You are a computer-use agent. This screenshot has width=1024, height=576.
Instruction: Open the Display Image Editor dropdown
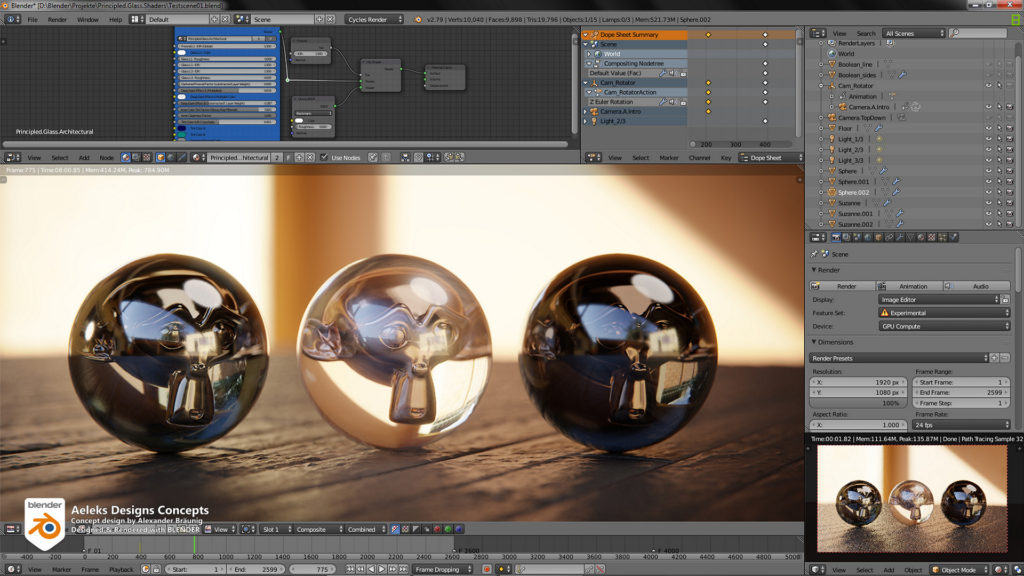click(939, 300)
